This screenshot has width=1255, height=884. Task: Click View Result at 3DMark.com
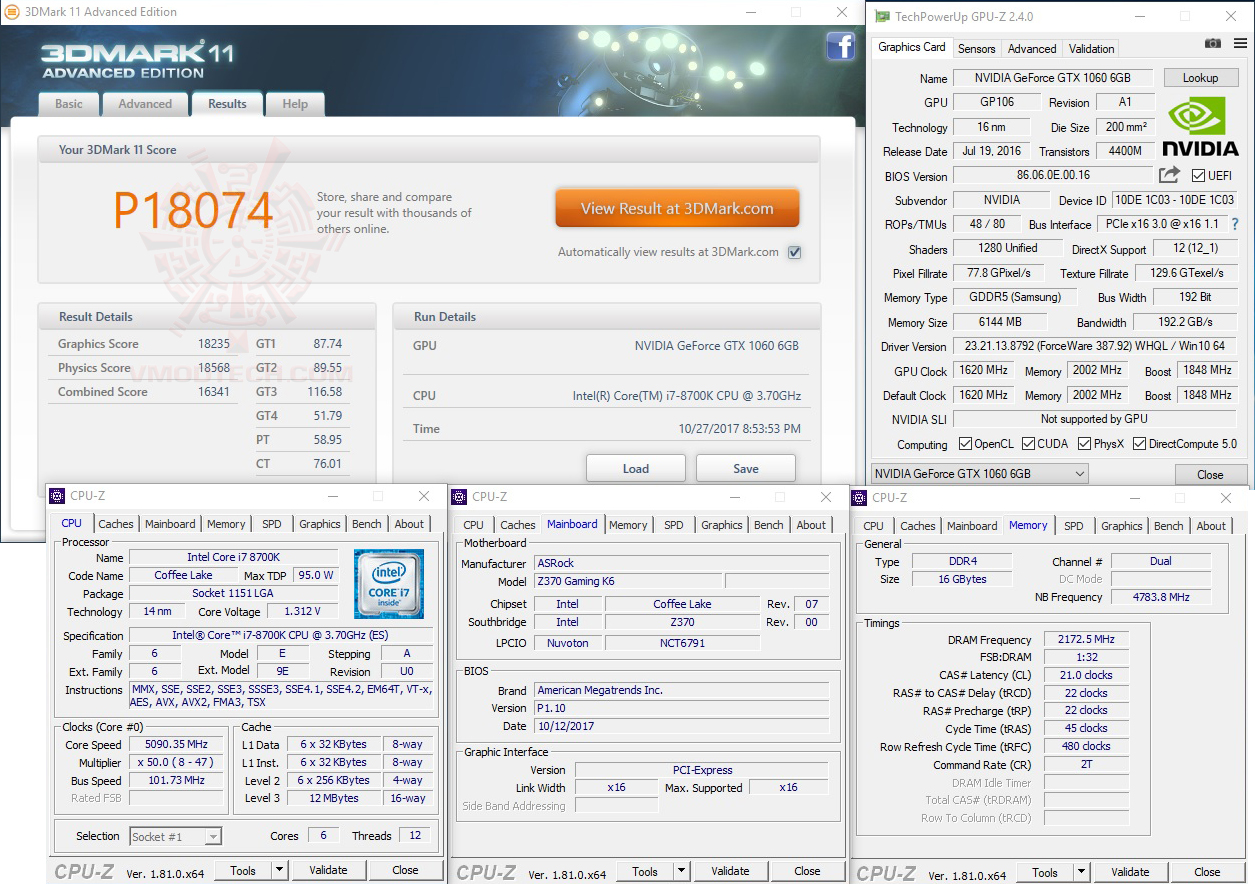[x=677, y=208]
